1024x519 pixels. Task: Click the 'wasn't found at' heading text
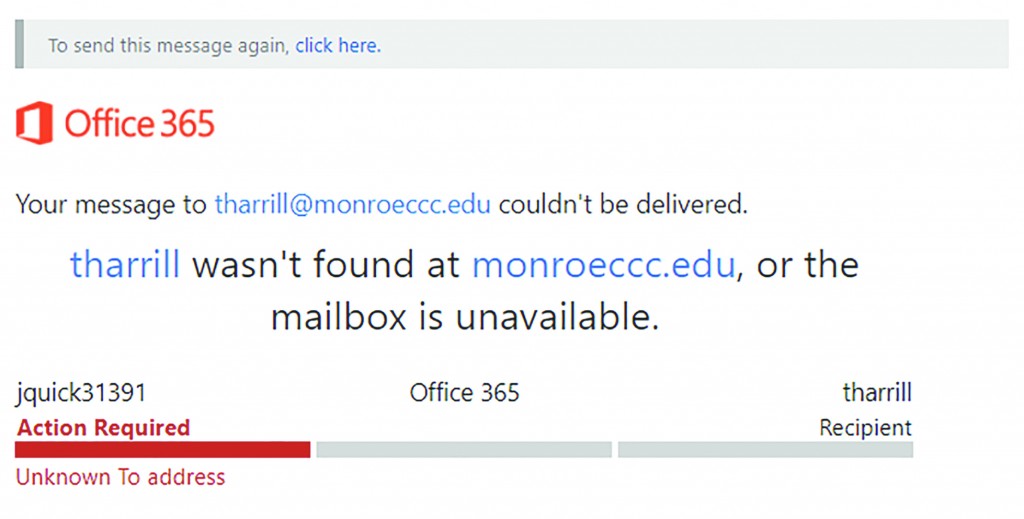(326, 264)
